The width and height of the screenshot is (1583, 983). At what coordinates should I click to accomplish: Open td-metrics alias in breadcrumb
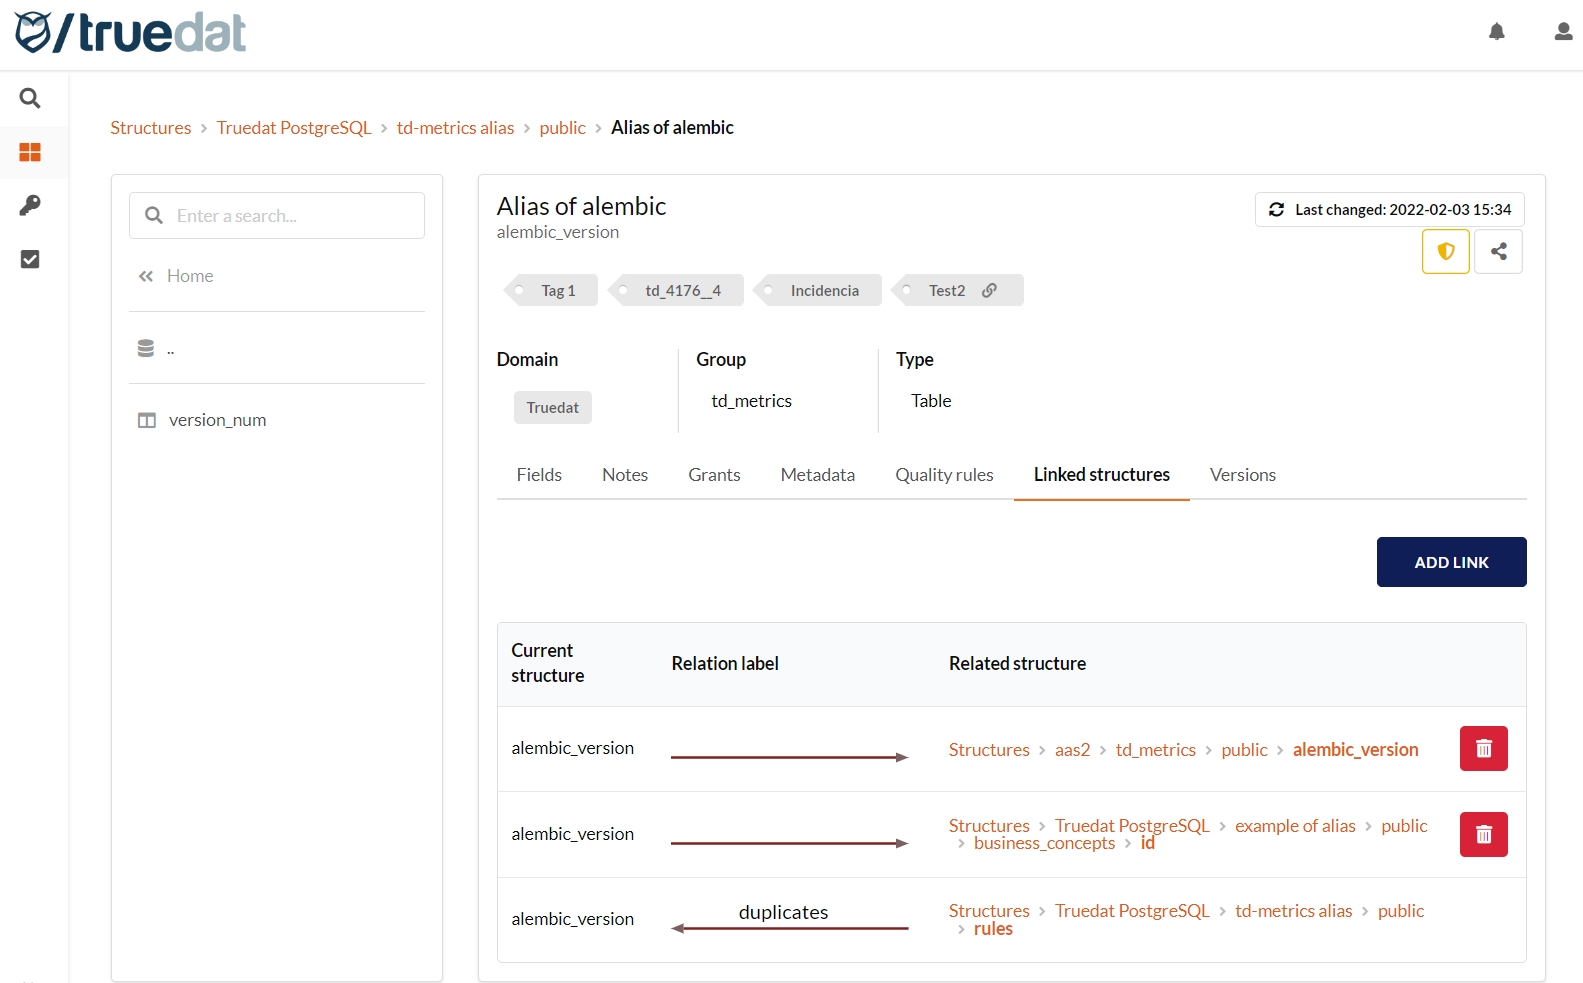coord(455,128)
